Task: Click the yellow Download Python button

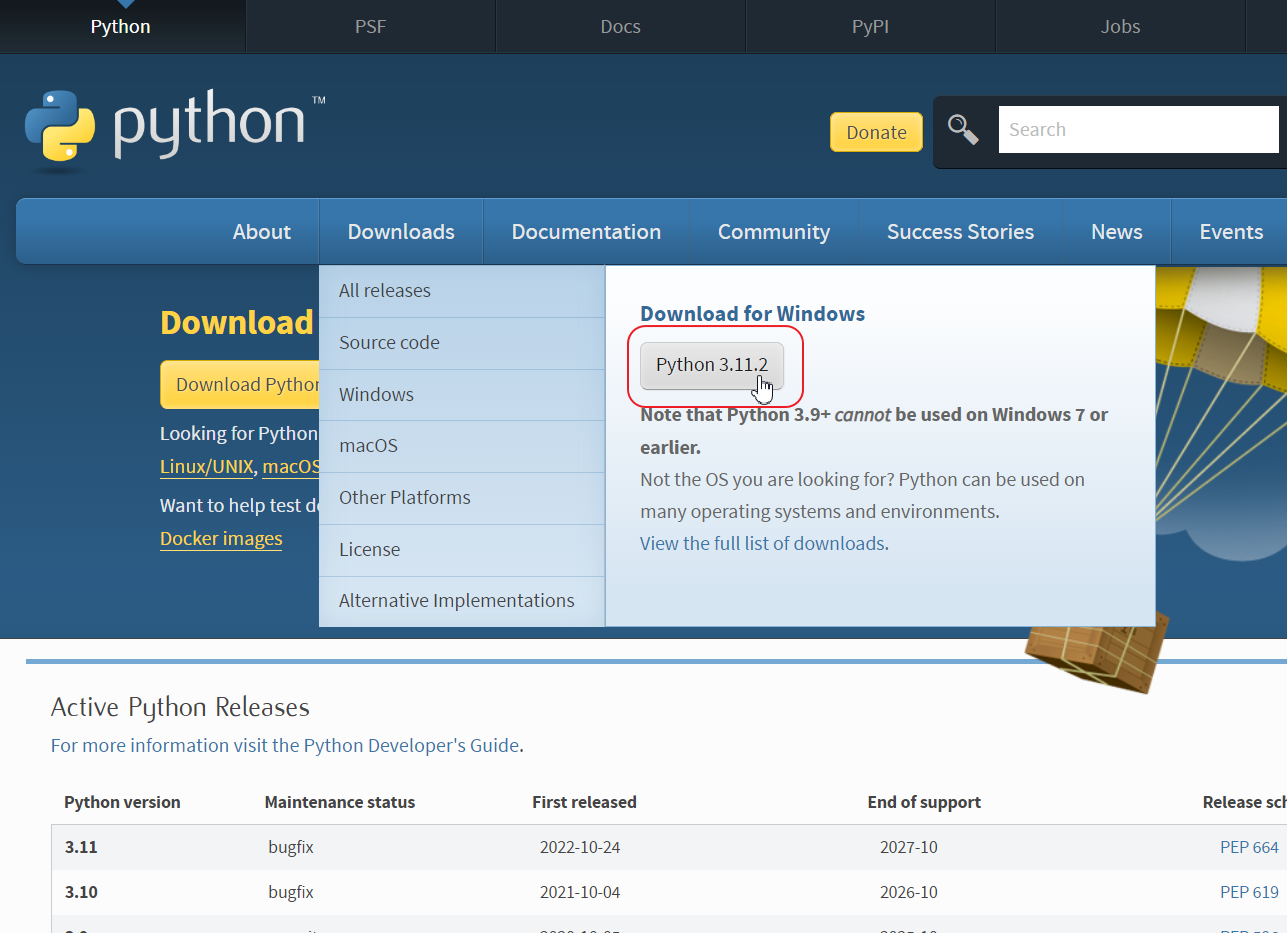Action: tap(240, 384)
